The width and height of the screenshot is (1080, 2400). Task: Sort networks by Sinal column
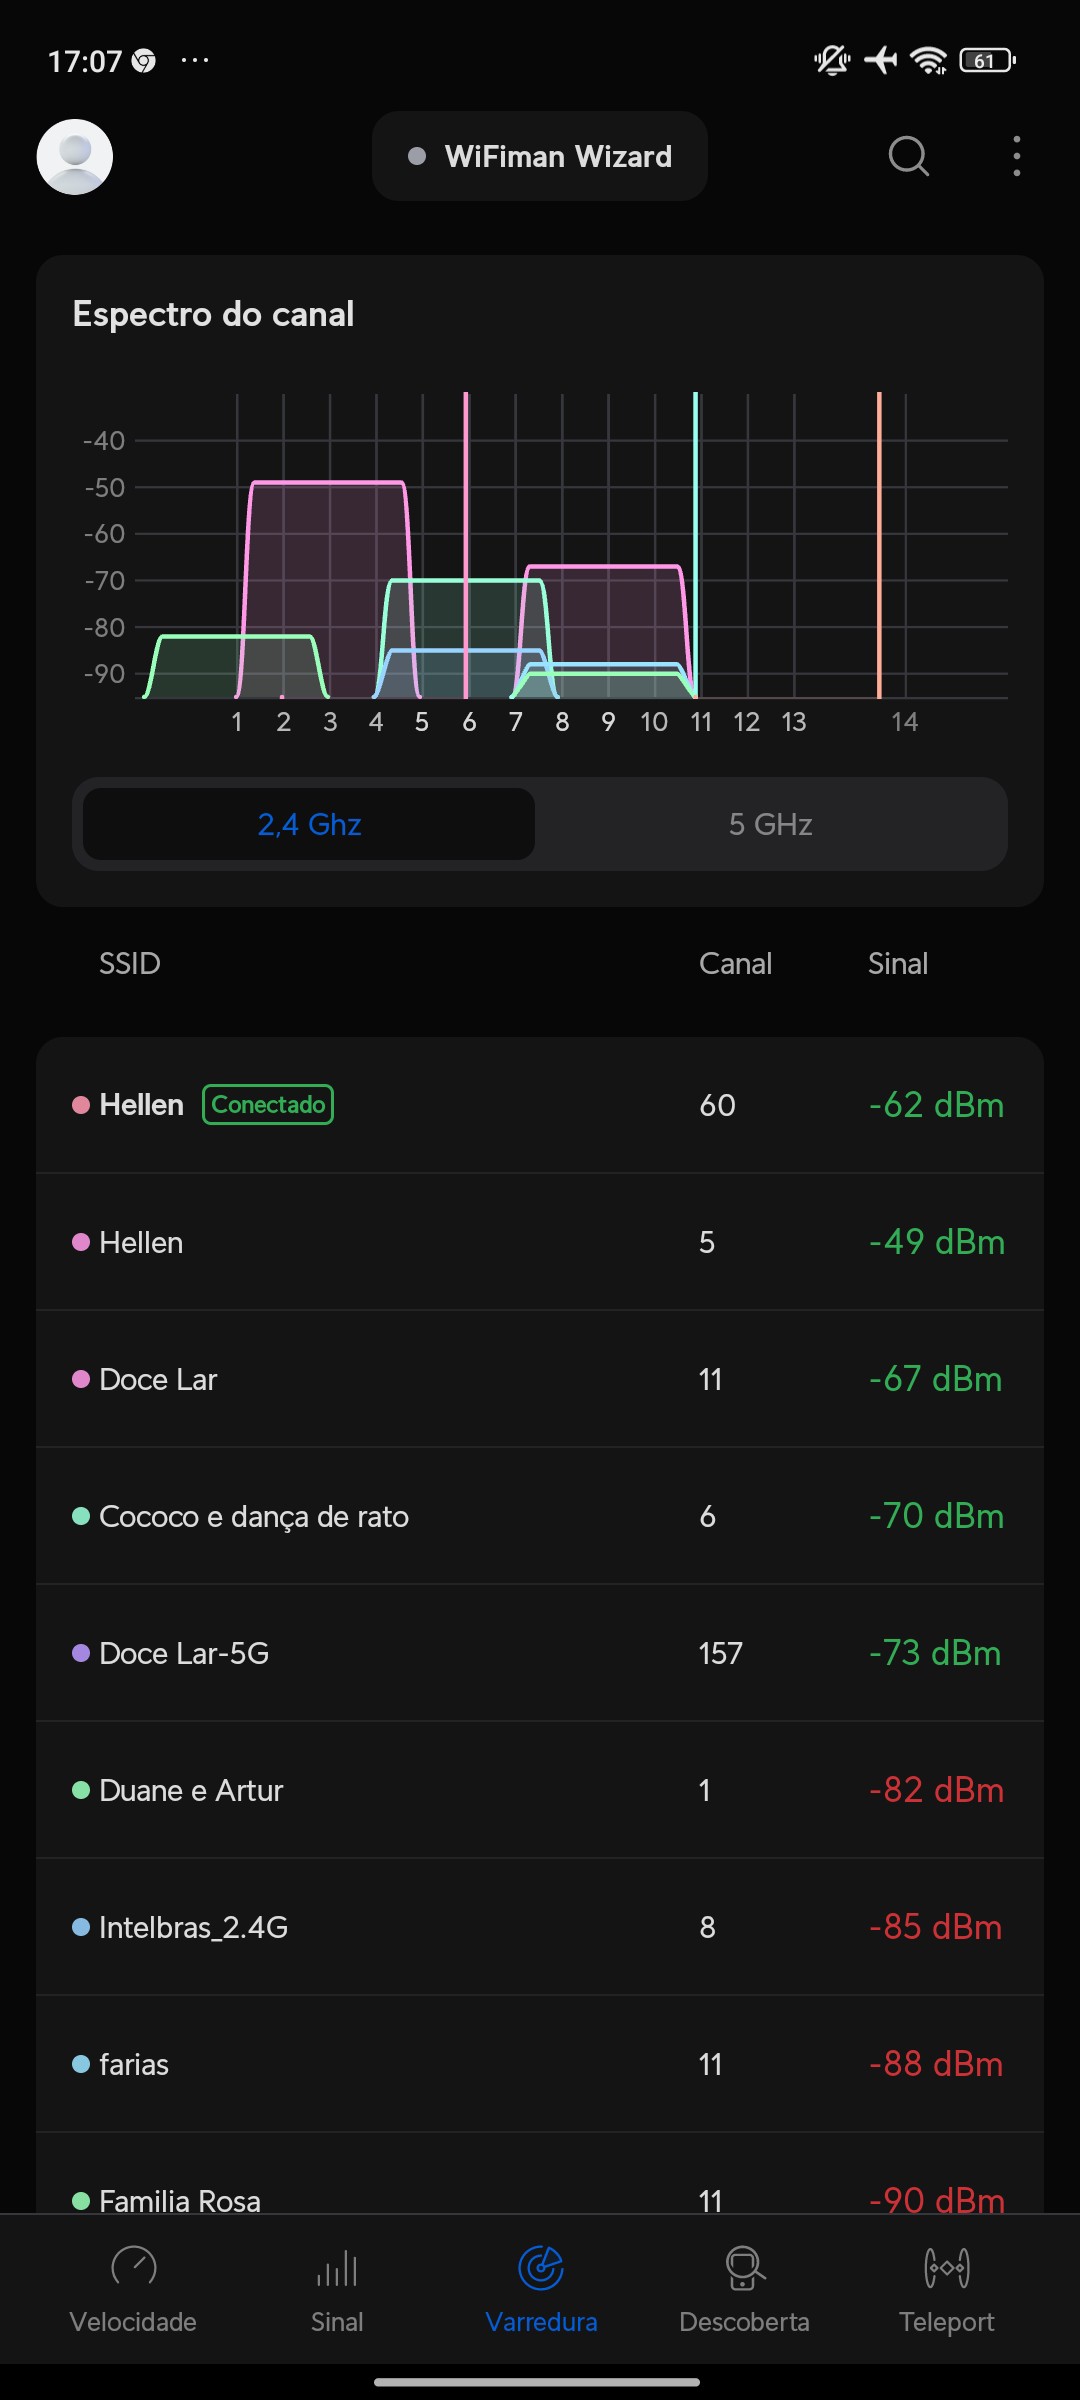tap(897, 963)
